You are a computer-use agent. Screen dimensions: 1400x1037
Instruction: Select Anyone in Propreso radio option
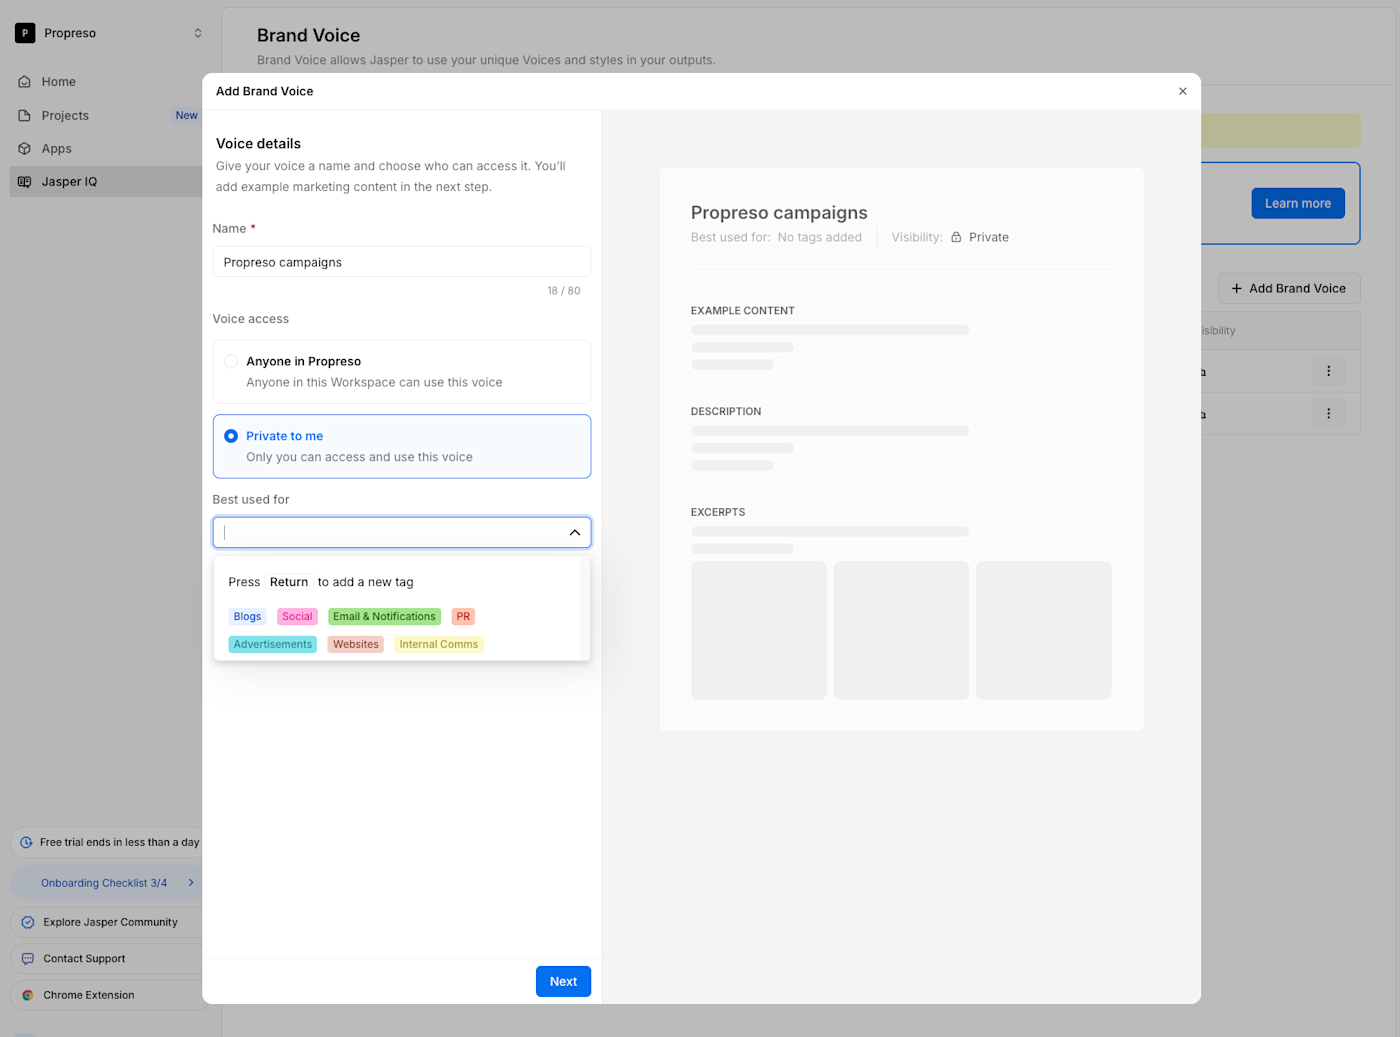click(x=231, y=361)
